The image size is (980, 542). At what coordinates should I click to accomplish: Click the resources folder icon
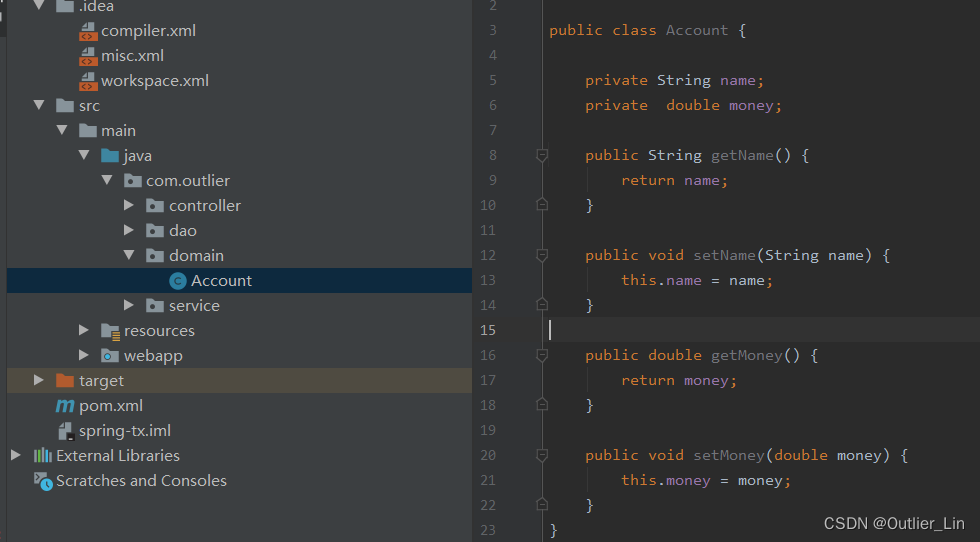[111, 331]
